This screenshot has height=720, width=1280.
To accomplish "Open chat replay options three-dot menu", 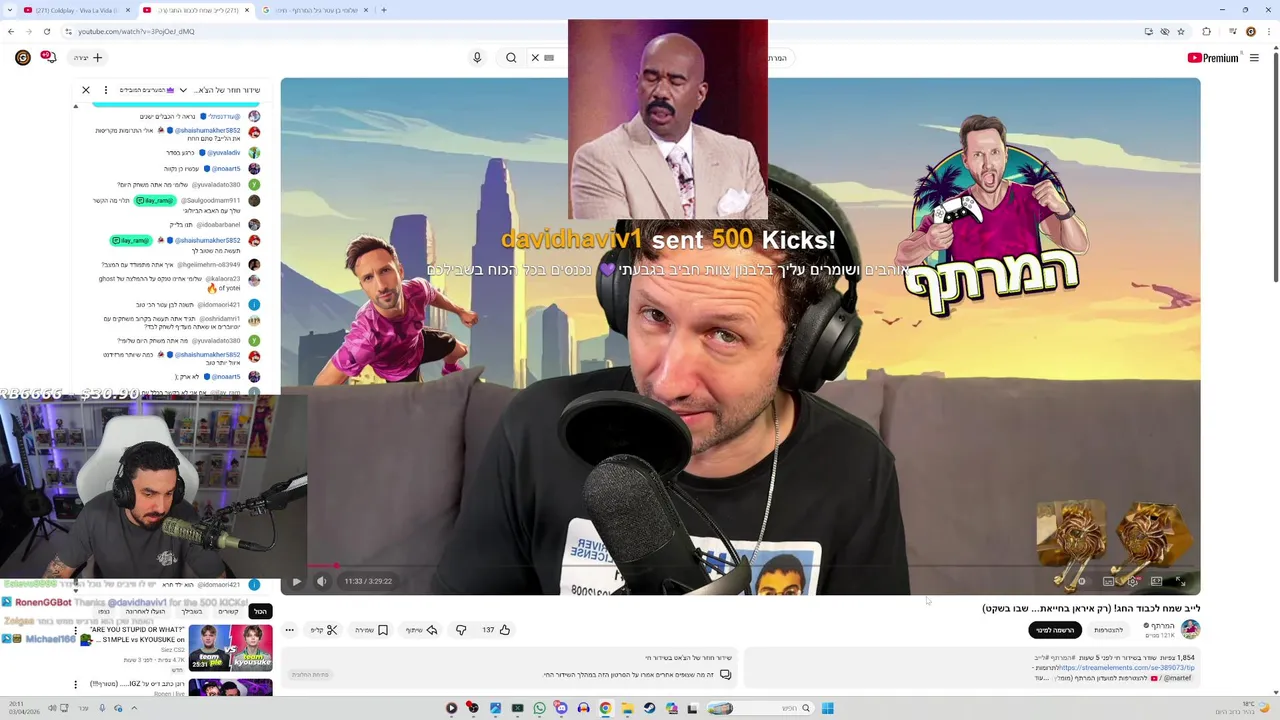I will pyautogui.click(x=106, y=90).
